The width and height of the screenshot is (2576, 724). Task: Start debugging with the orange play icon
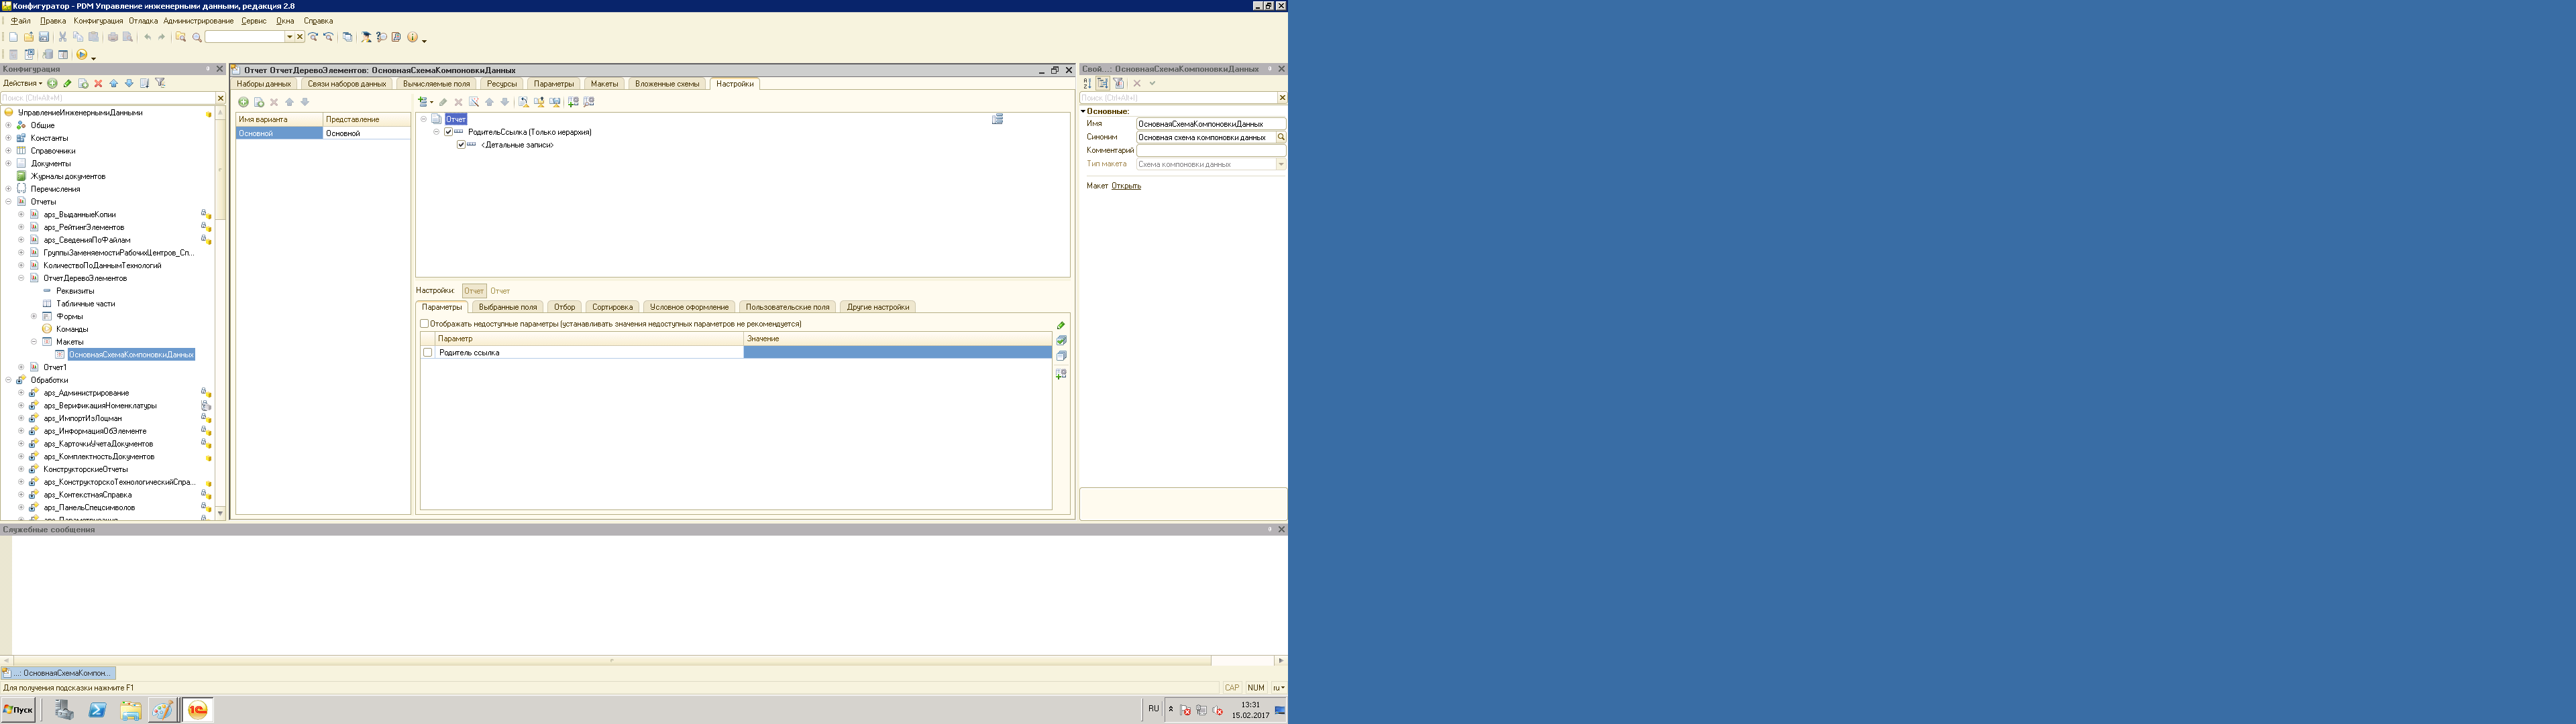click(x=82, y=54)
